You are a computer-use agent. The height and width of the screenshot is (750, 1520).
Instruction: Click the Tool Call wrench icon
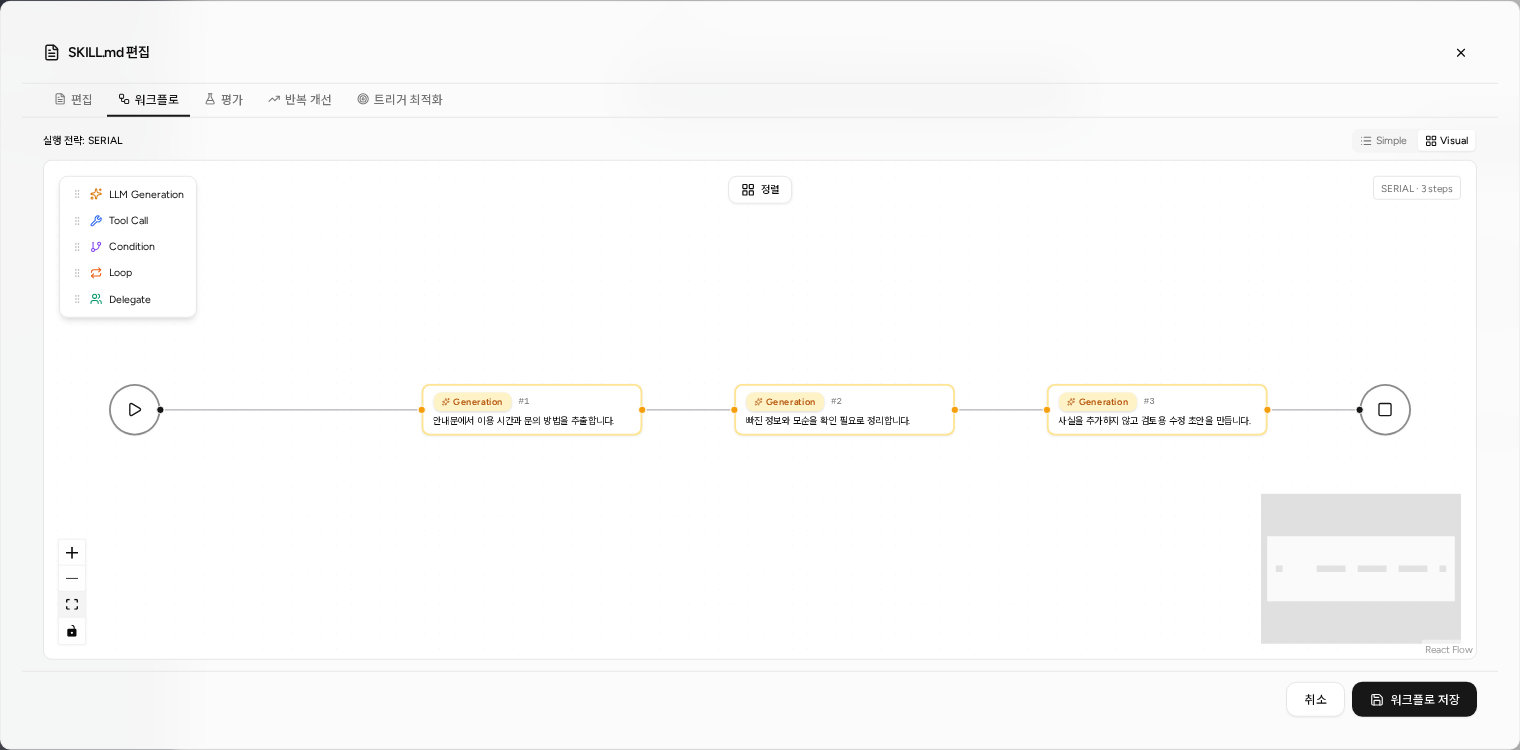96,220
